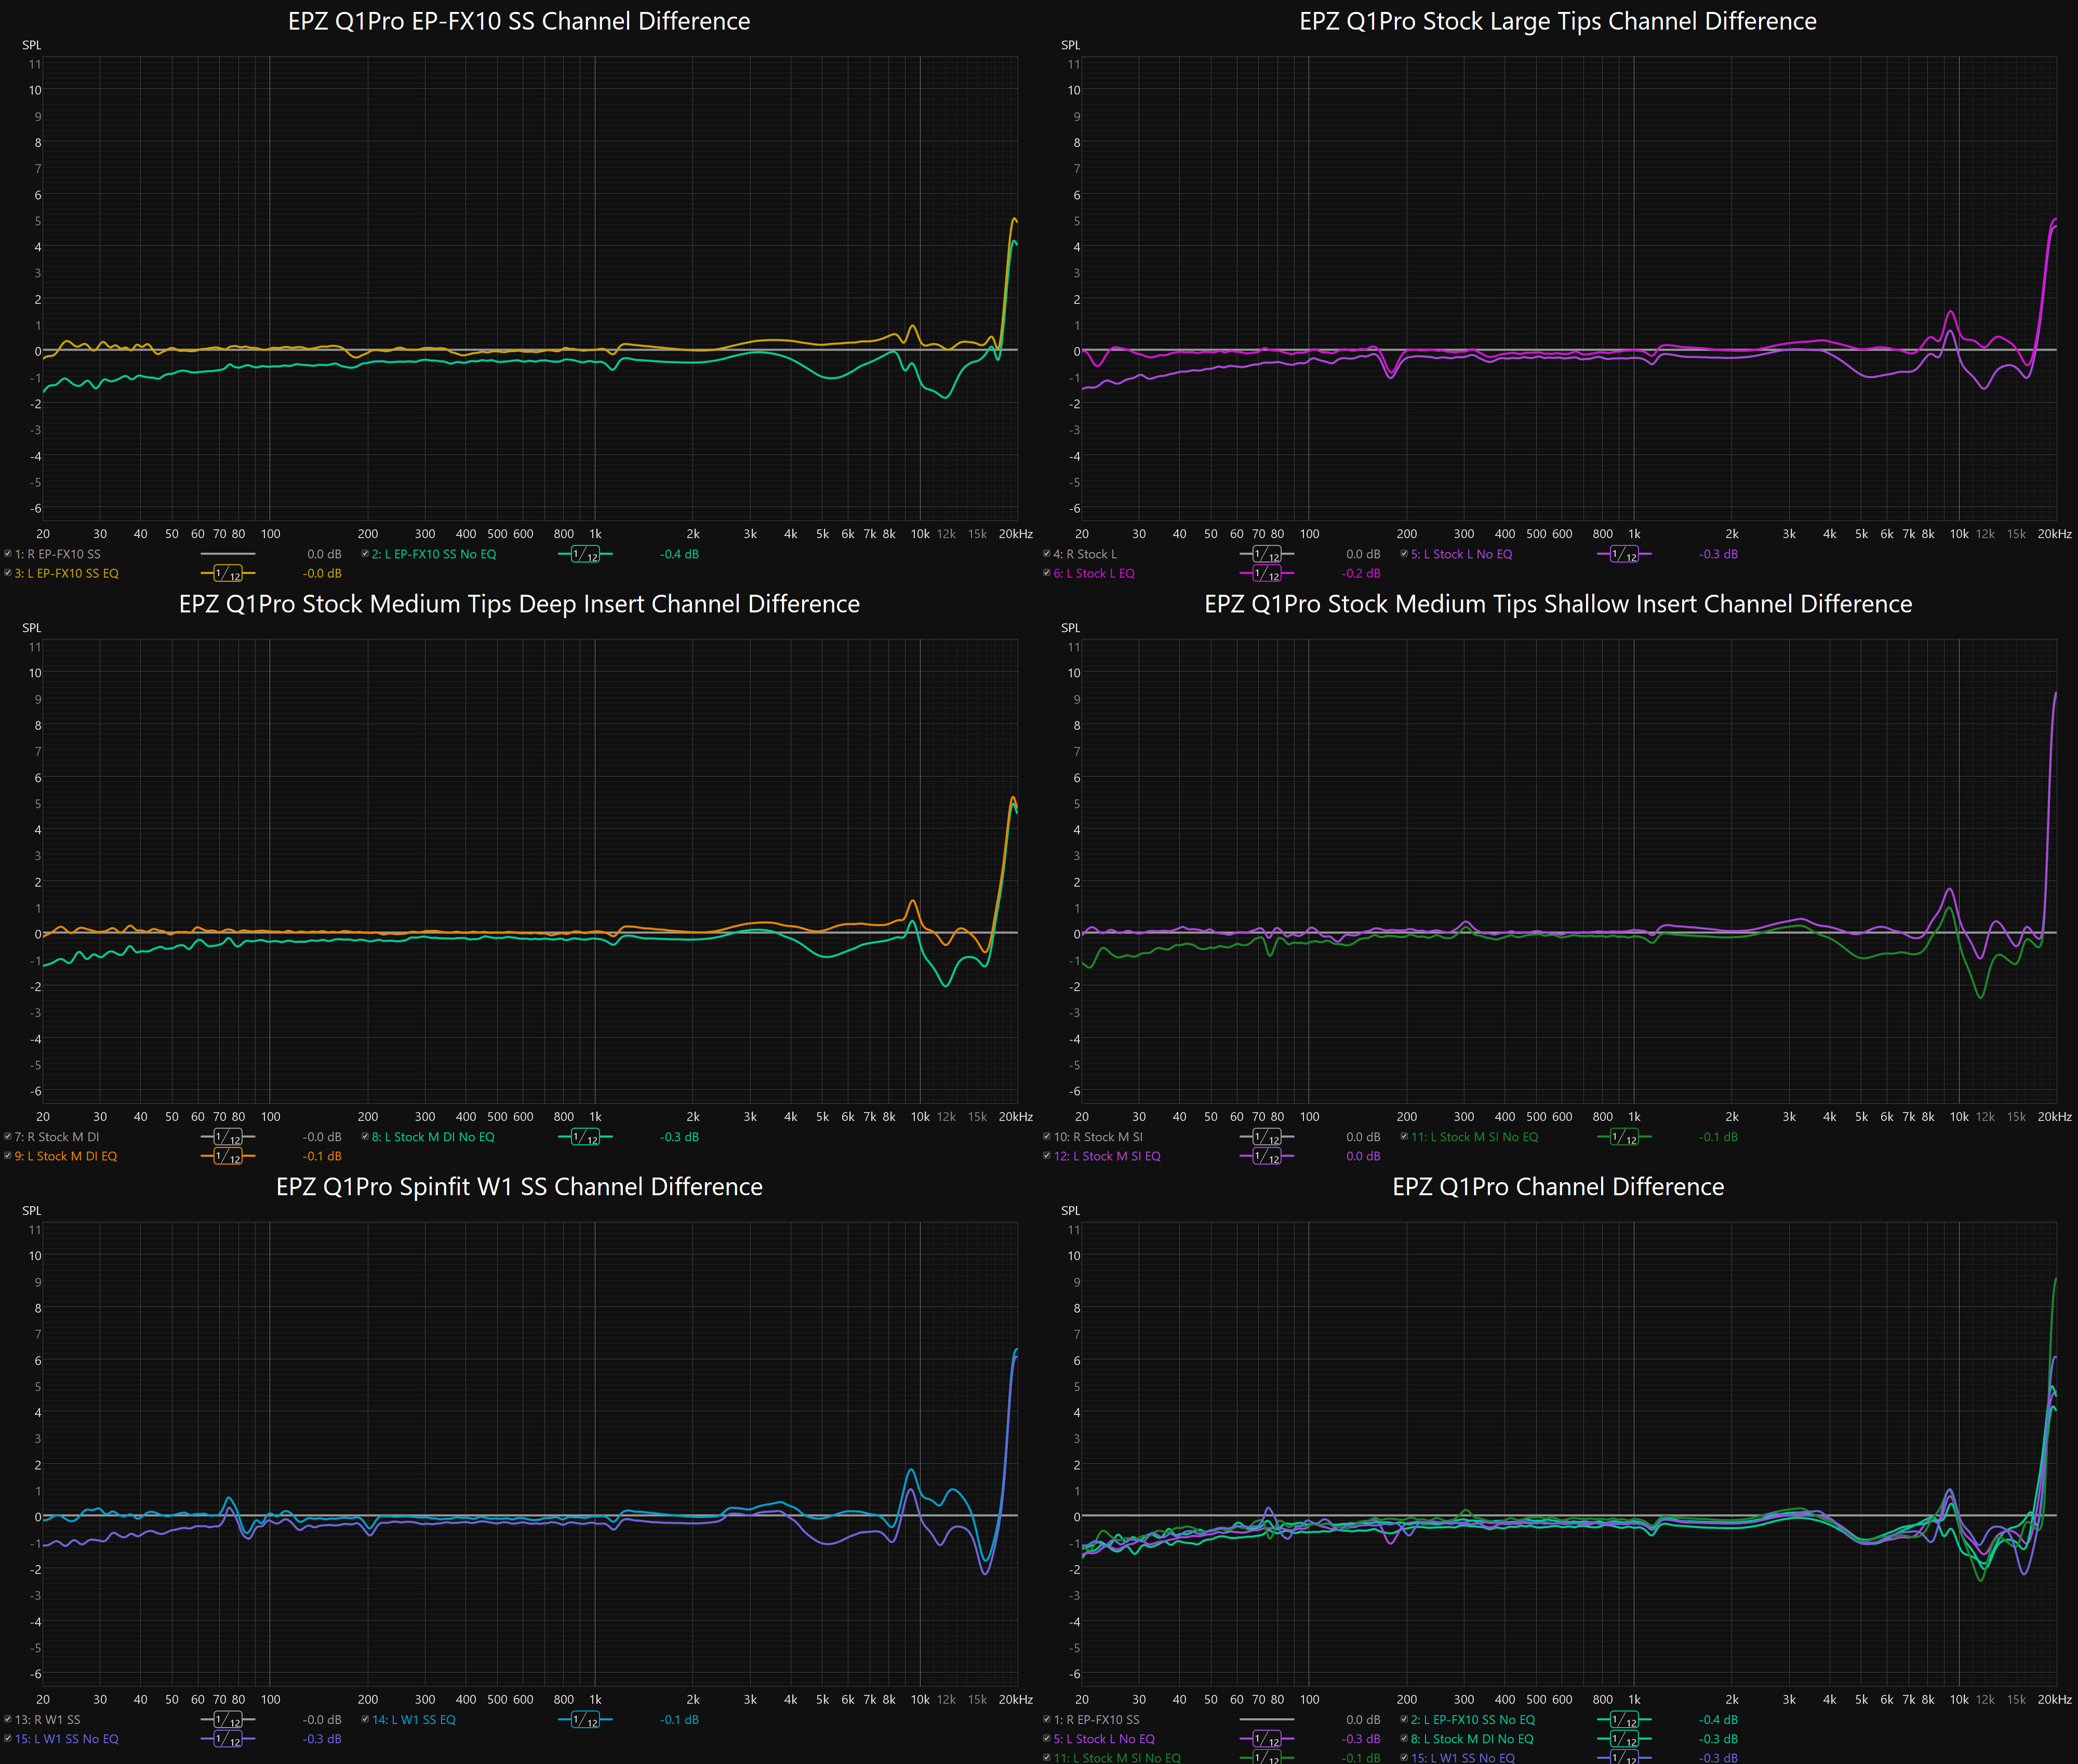Click the 1/12 smoothing icon for 4: R Stock L
The image size is (2078, 1764).
click(1267, 554)
